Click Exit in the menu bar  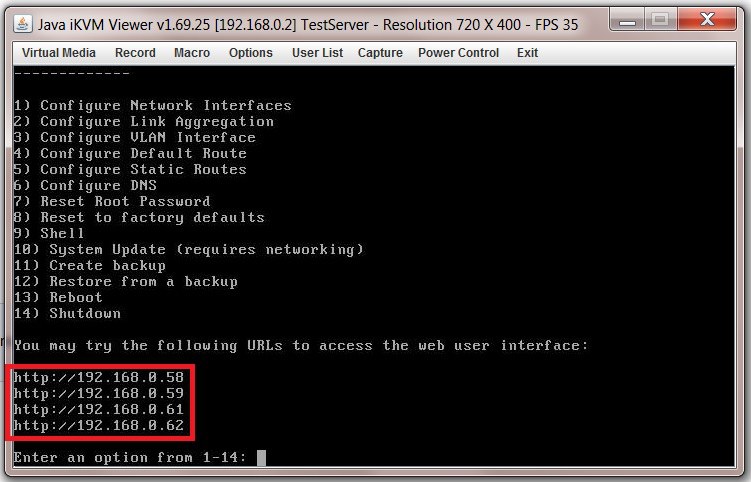point(527,53)
